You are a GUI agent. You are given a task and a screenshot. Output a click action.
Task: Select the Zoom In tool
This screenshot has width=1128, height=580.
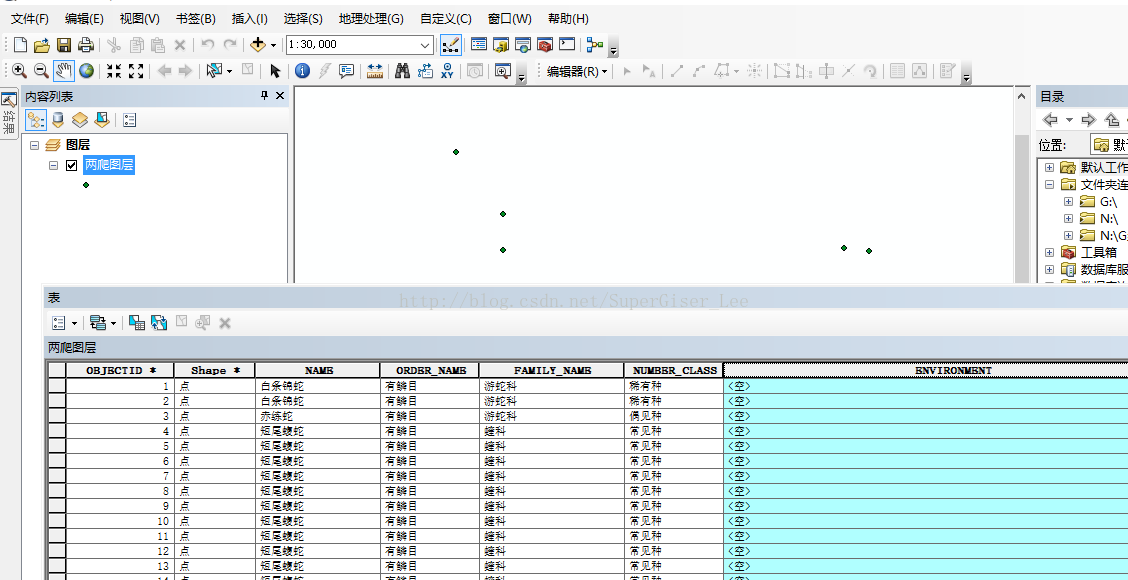click(x=19, y=71)
